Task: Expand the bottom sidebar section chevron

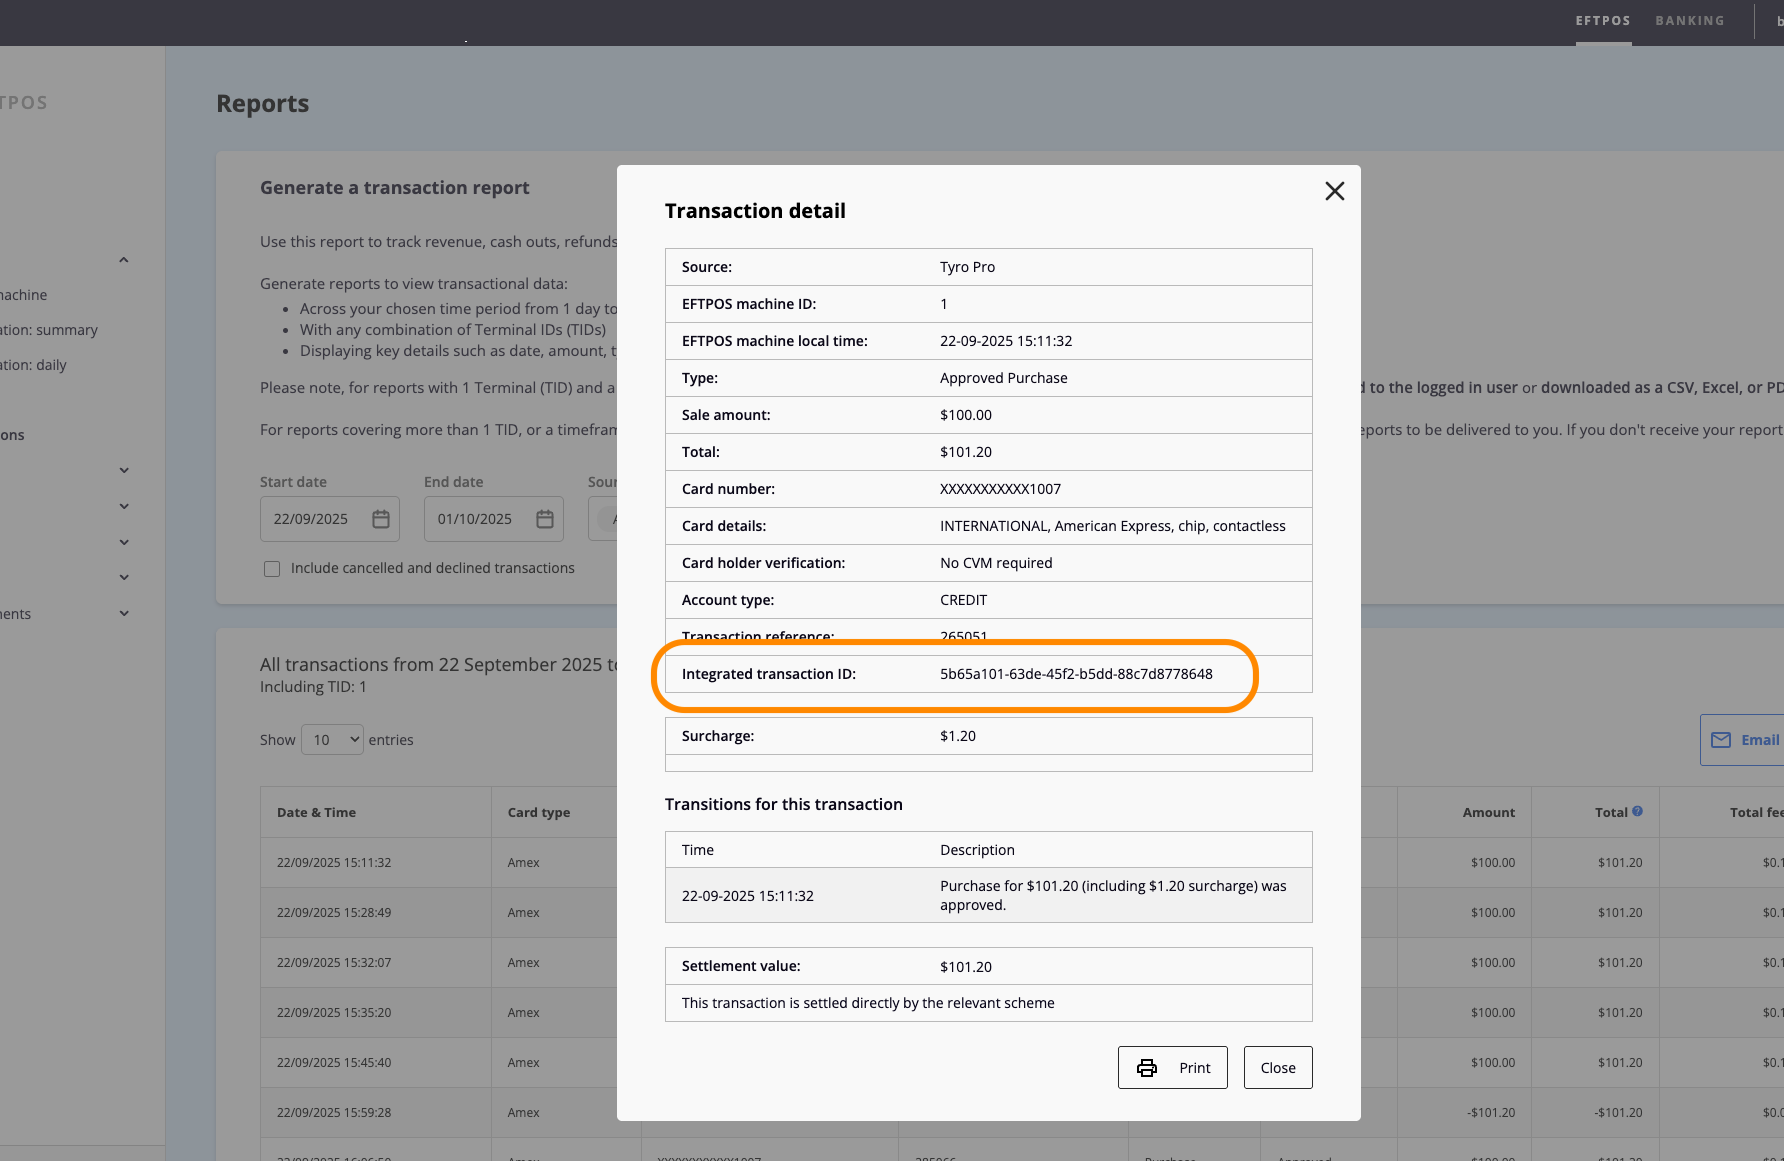Action: (123, 613)
